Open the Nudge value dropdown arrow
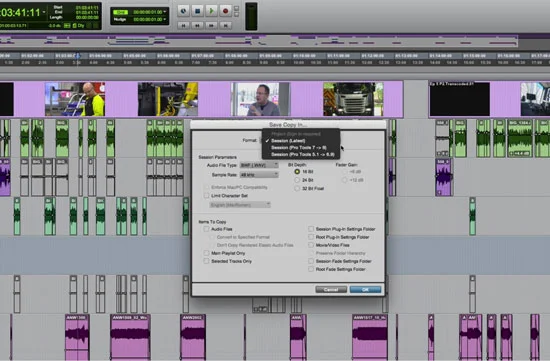Viewport: 550px width, 361px height. coord(165,19)
